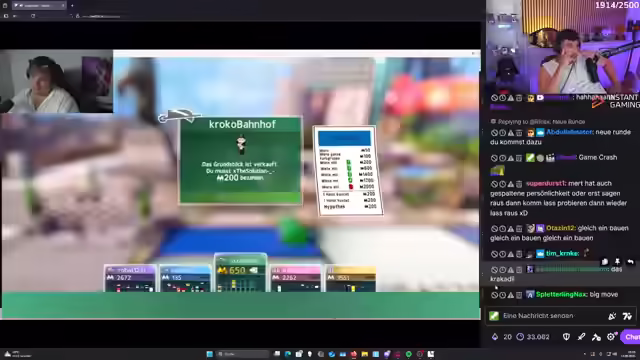The width and height of the screenshot is (640, 360).
Task: Ban the user who wrote "Game Crash"
Action: click(x=494, y=158)
